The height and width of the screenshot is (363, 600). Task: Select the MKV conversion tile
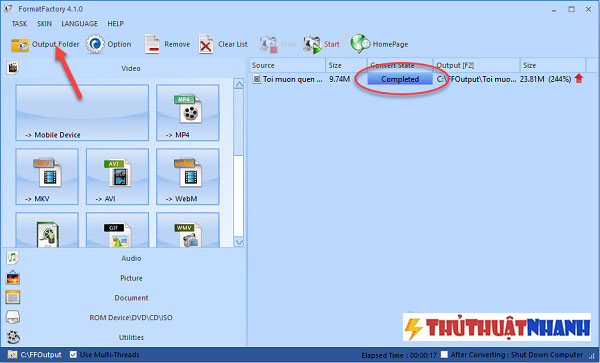(x=47, y=176)
